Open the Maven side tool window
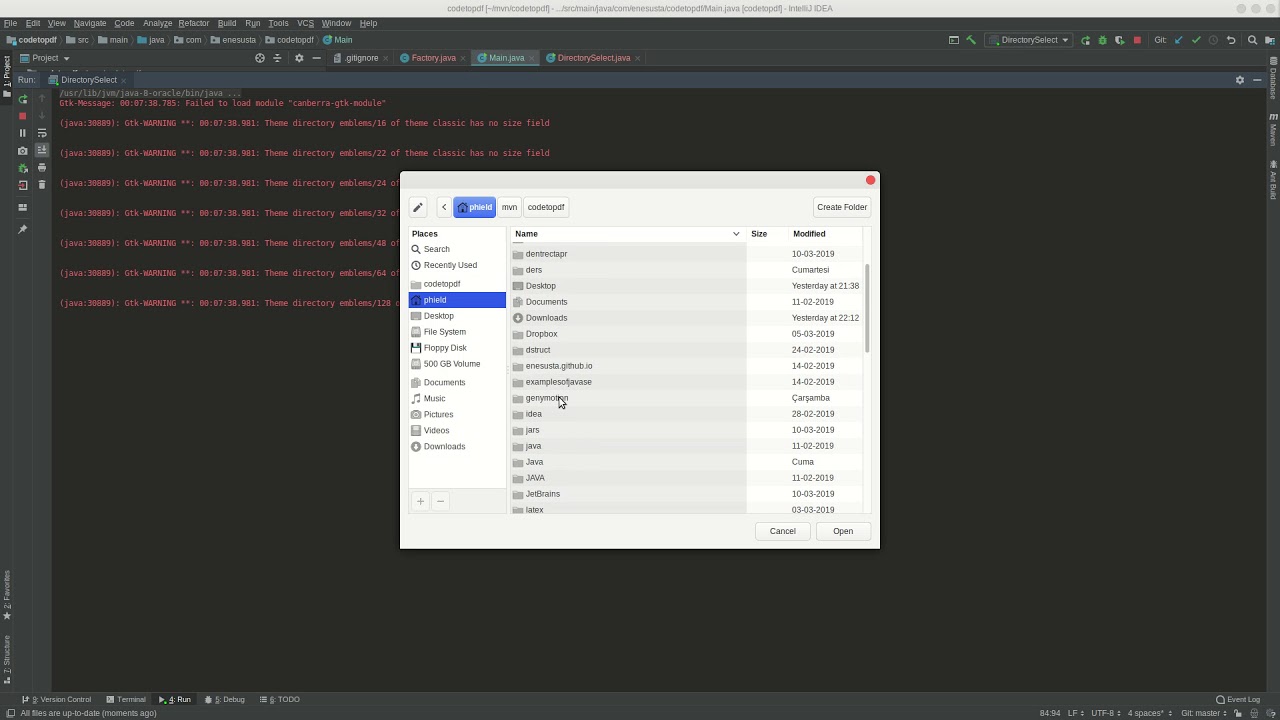Image resolution: width=1280 pixels, height=720 pixels. (1273, 129)
